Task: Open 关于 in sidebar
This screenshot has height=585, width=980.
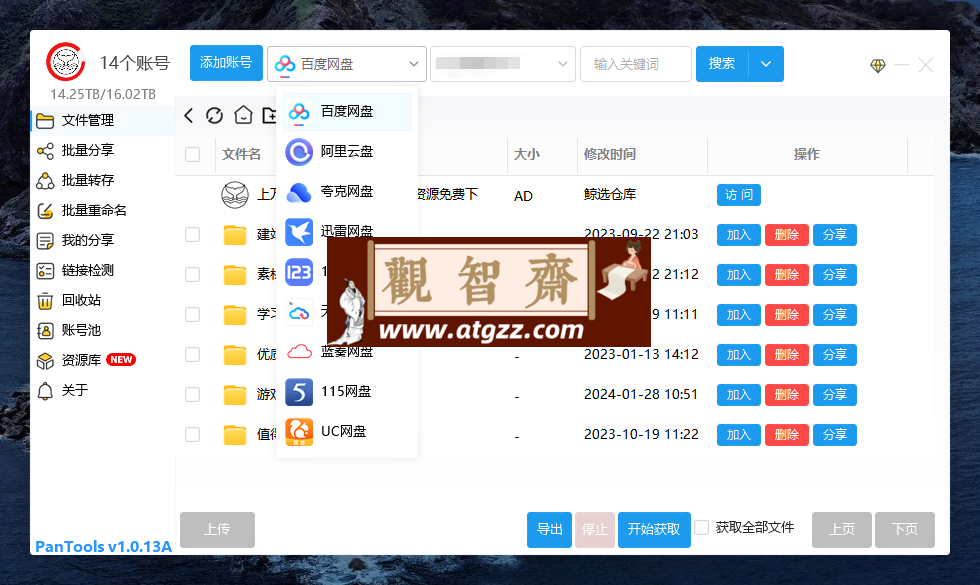Action: [102, 391]
